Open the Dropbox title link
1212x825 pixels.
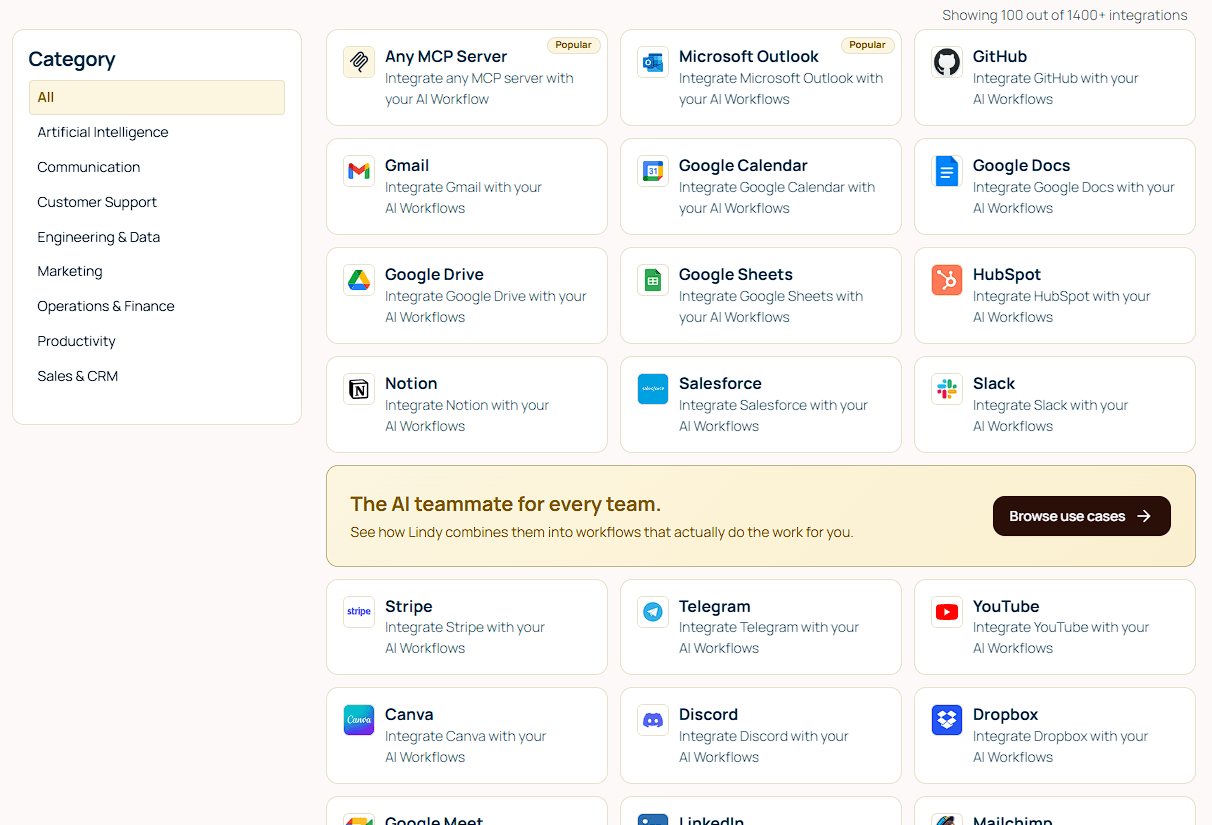[x=1006, y=714]
